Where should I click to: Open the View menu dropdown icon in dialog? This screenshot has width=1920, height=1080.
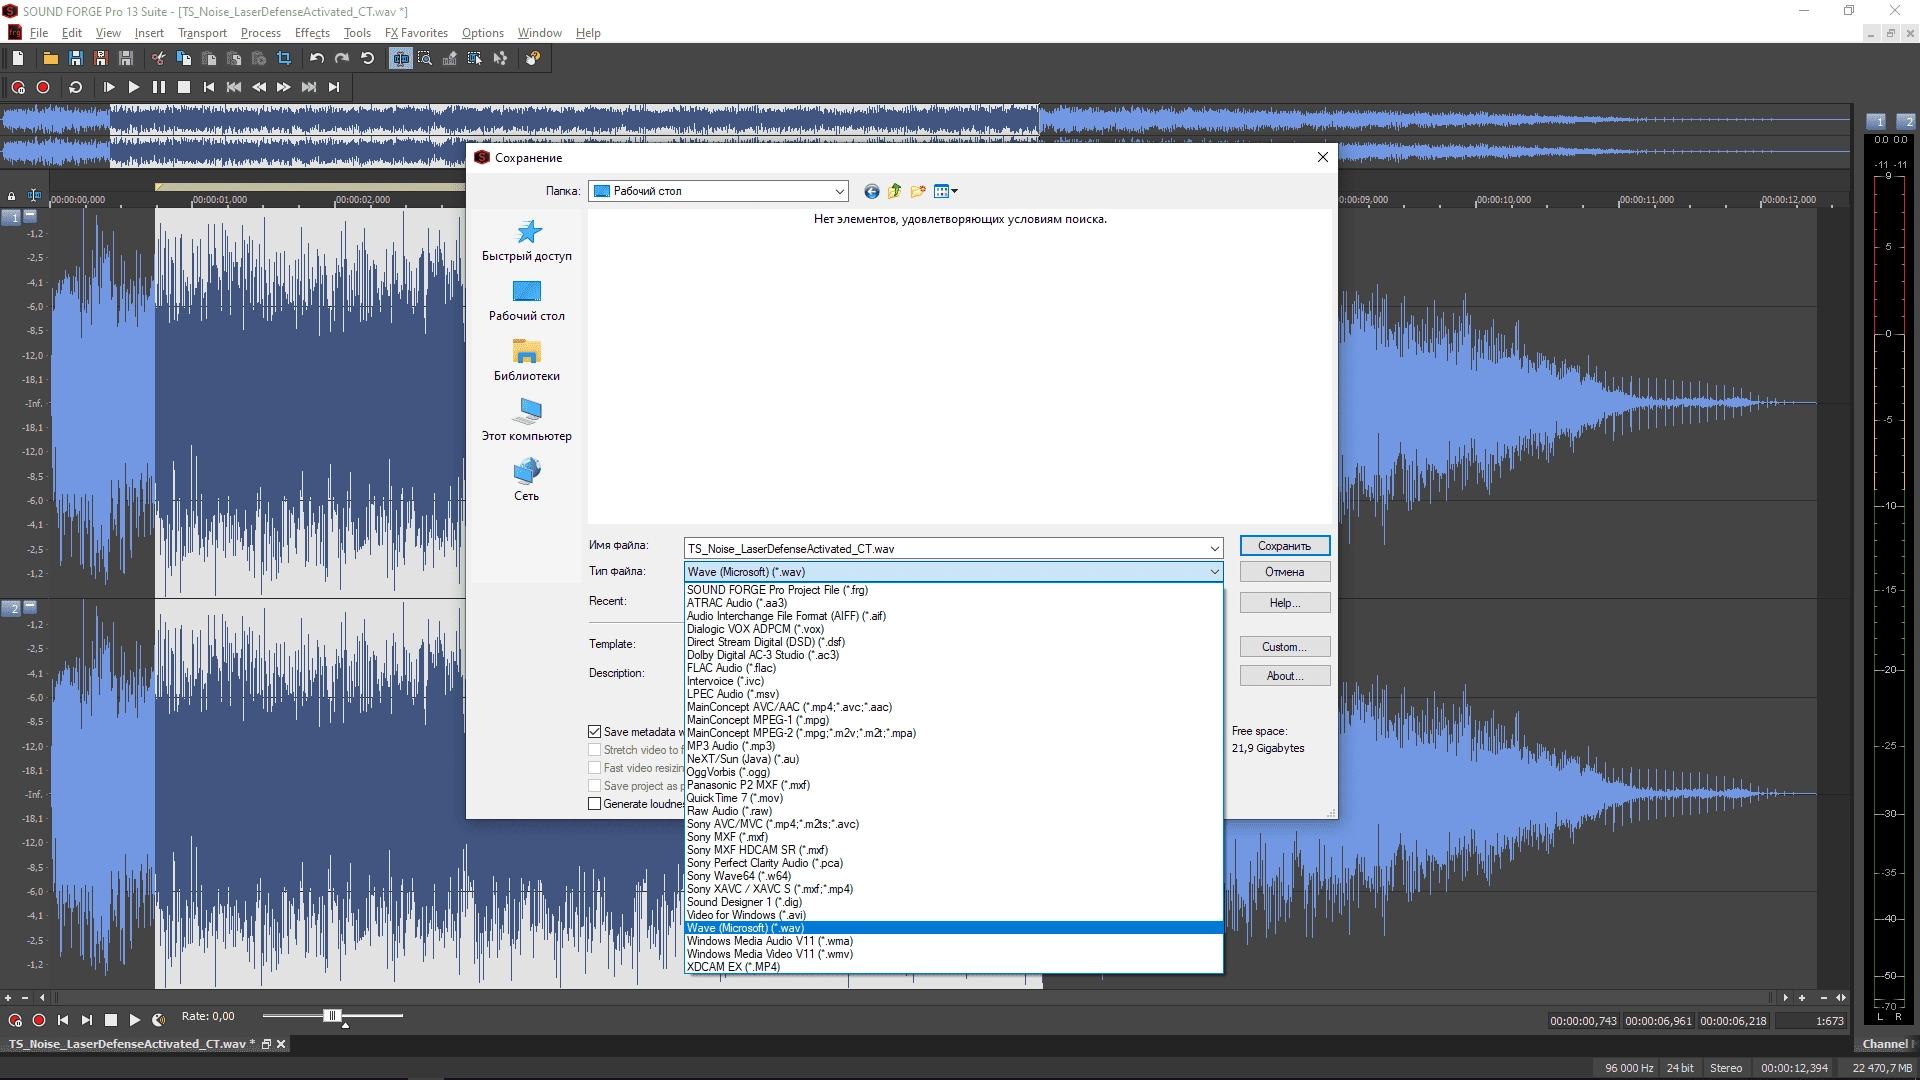[945, 191]
